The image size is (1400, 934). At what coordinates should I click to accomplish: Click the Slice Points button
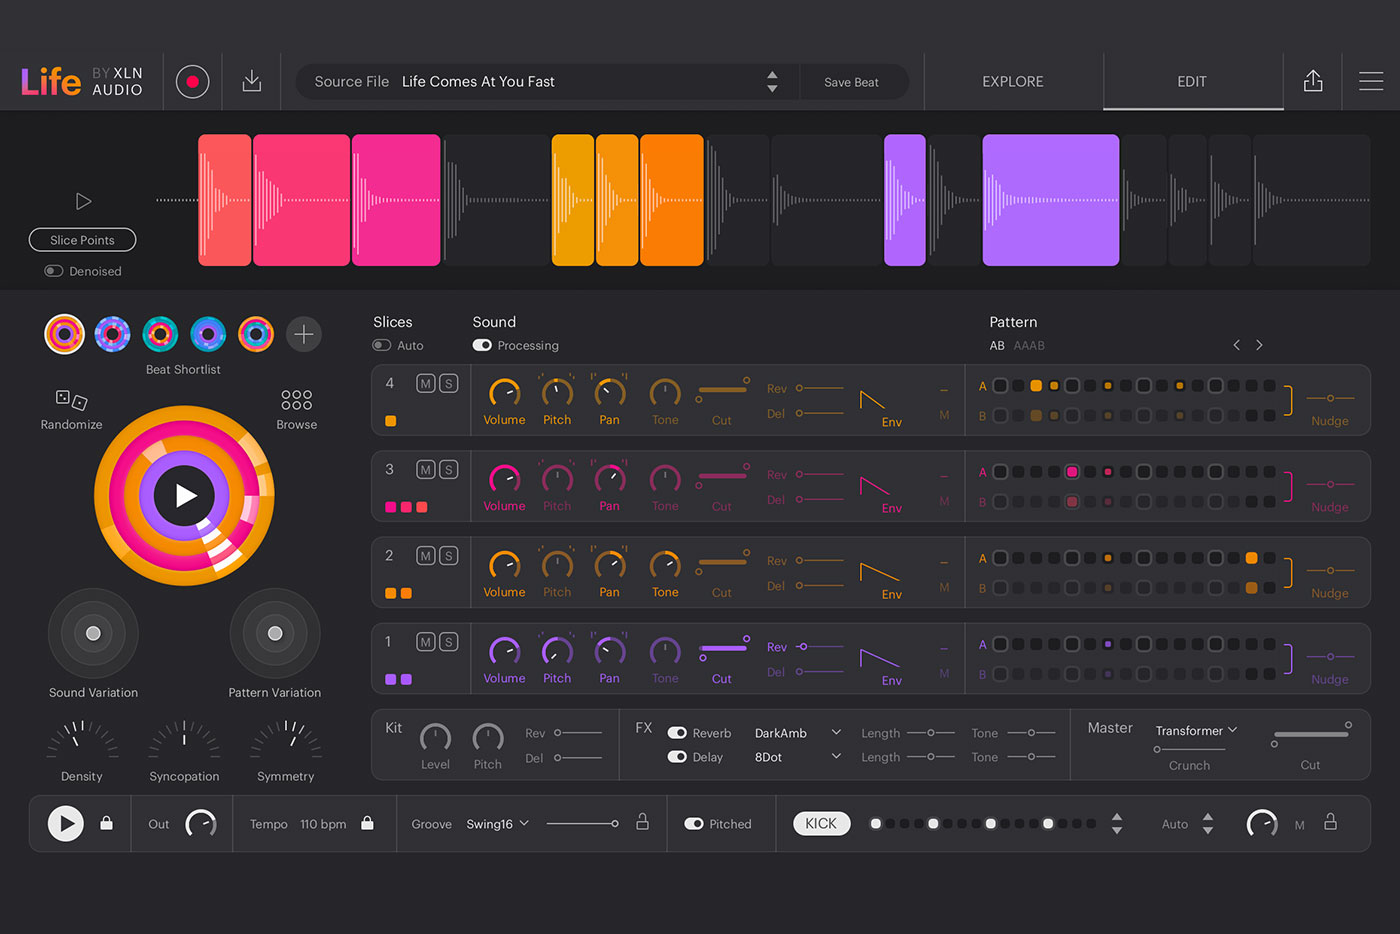pyautogui.click(x=82, y=240)
